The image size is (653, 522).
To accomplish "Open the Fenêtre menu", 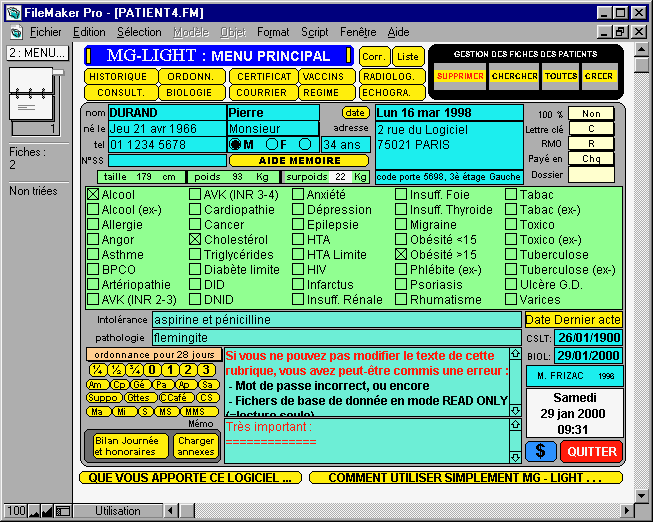I will 358,32.
